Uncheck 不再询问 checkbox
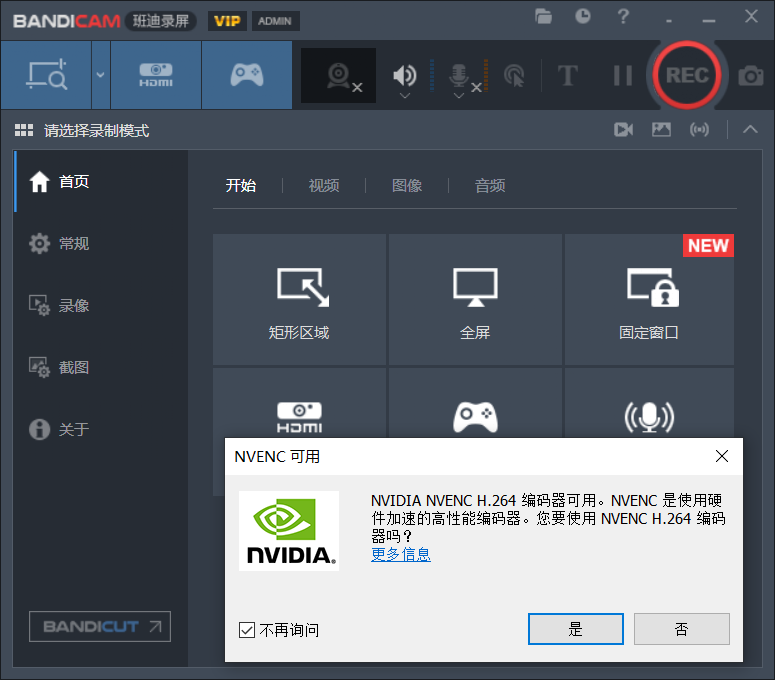 (x=247, y=630)
